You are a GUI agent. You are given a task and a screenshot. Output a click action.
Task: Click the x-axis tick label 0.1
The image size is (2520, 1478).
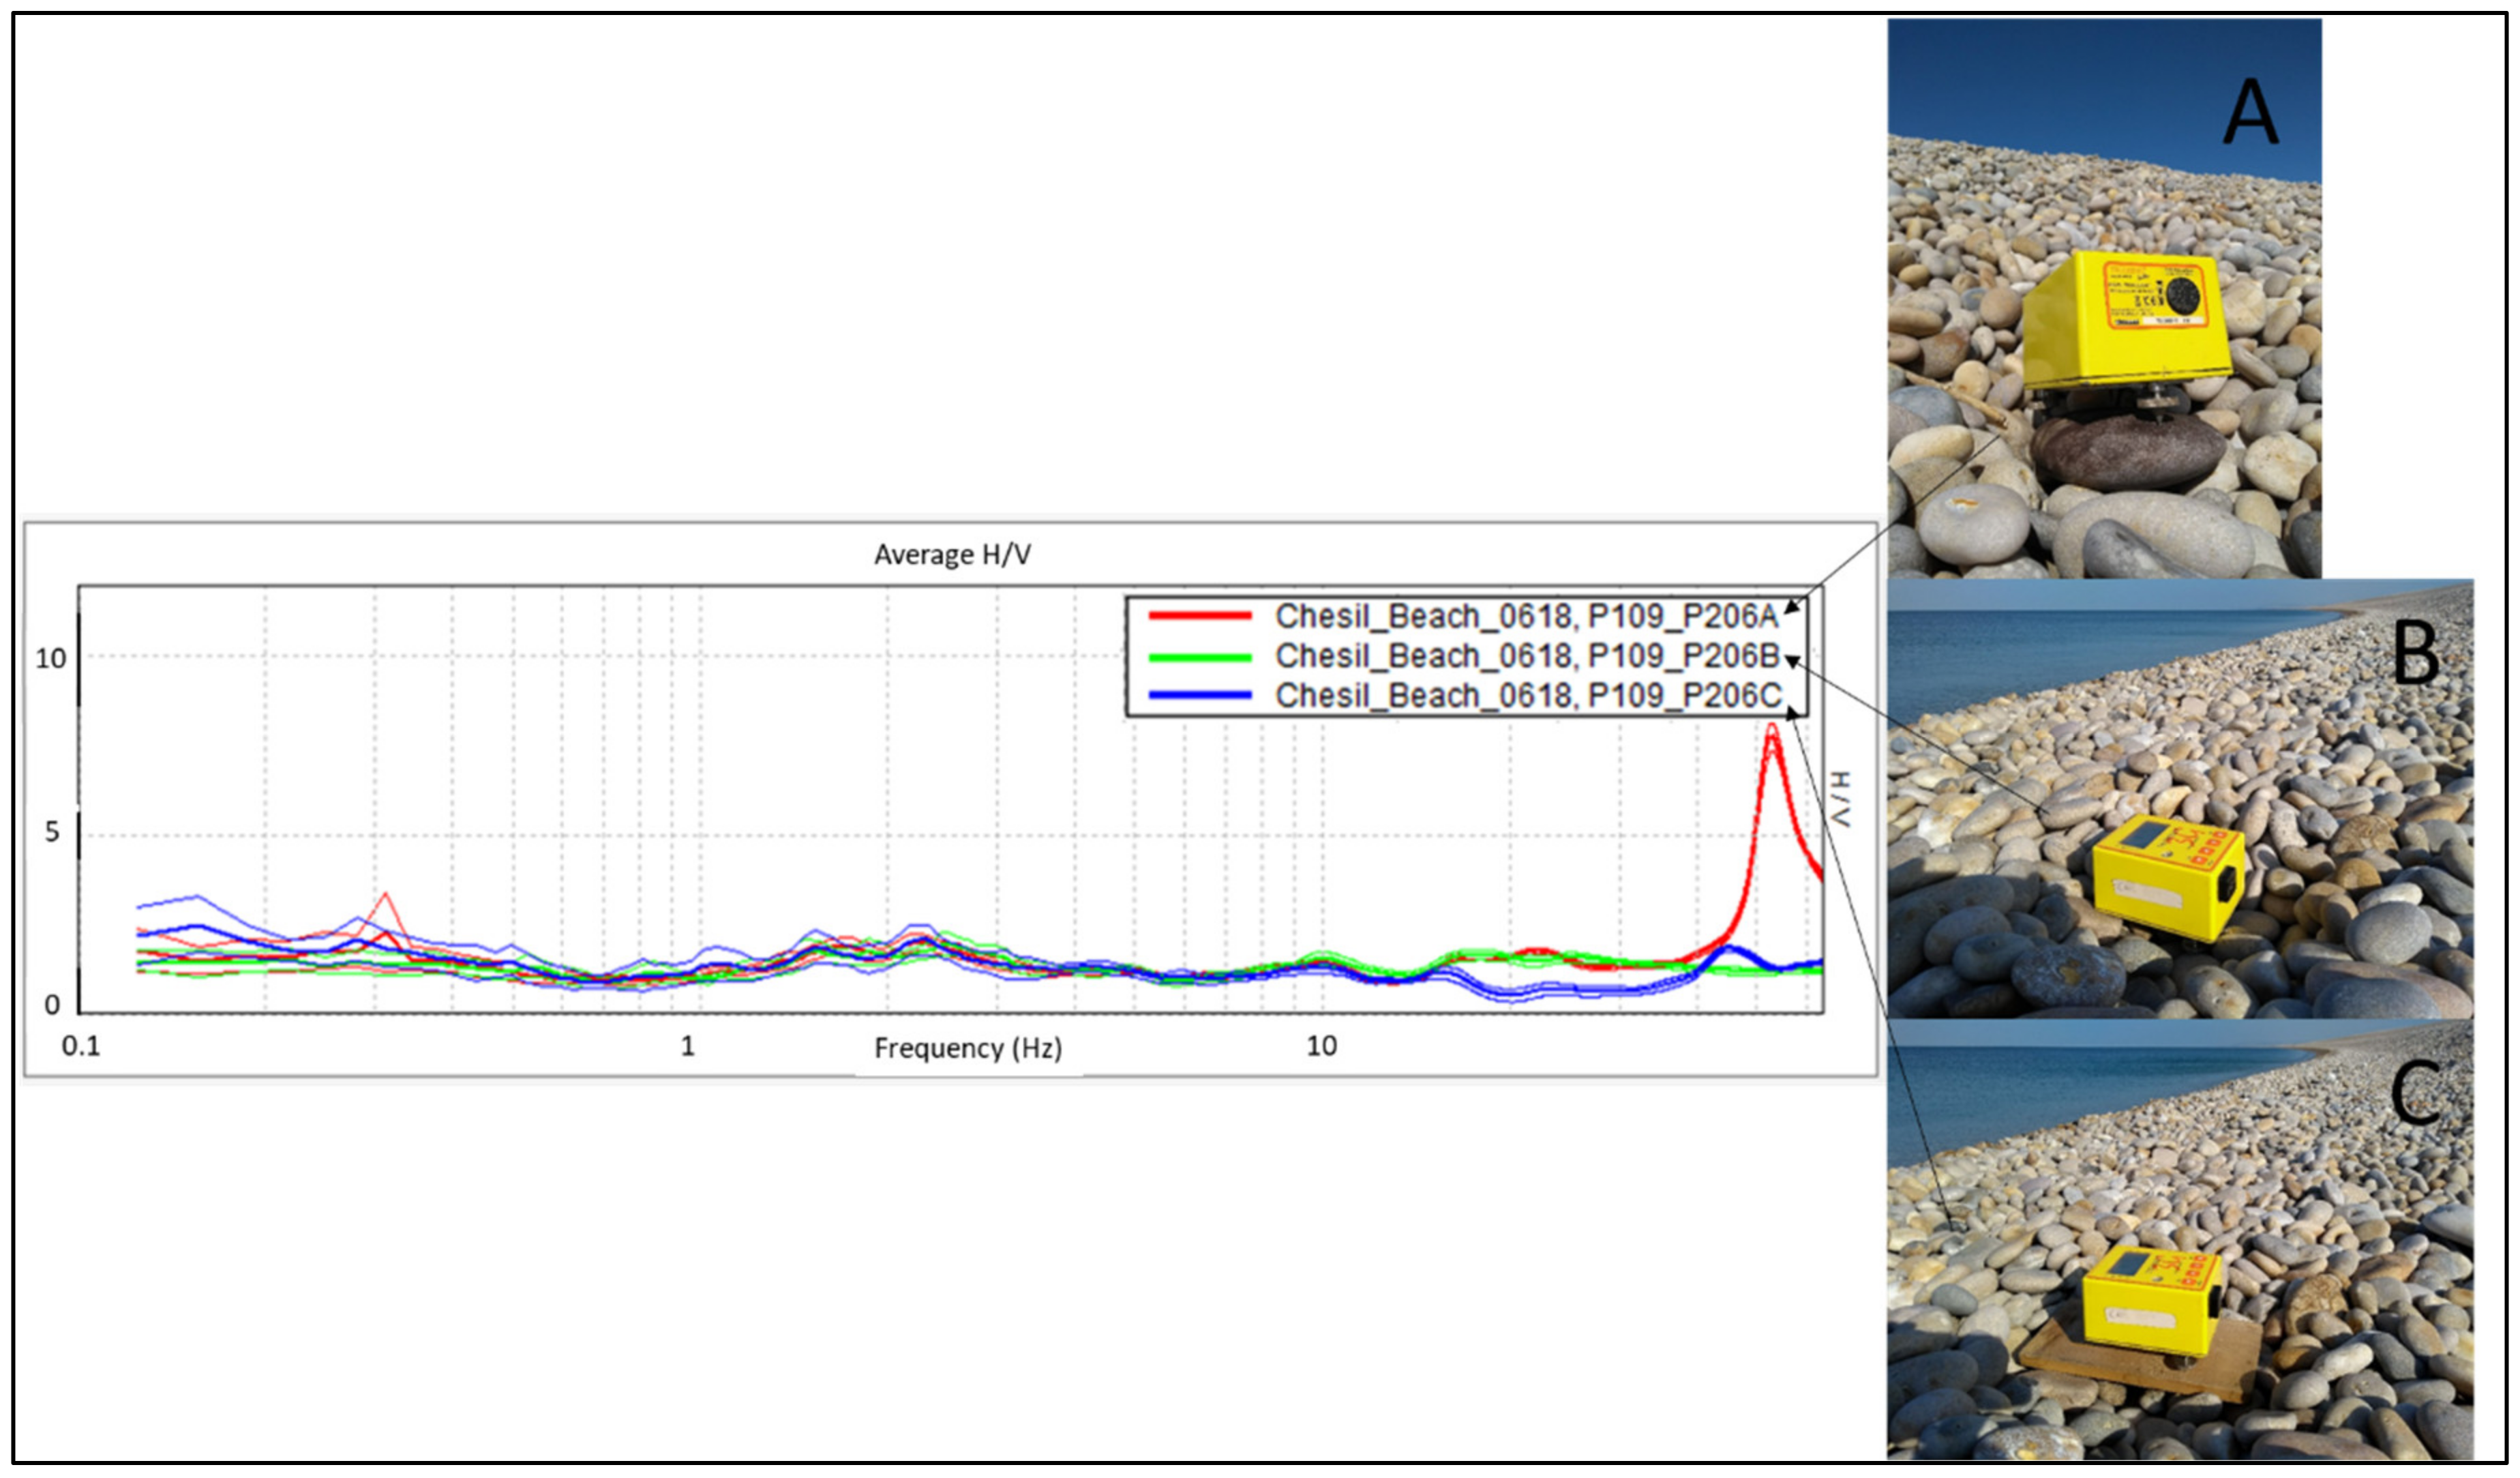tap(81, 1046)
